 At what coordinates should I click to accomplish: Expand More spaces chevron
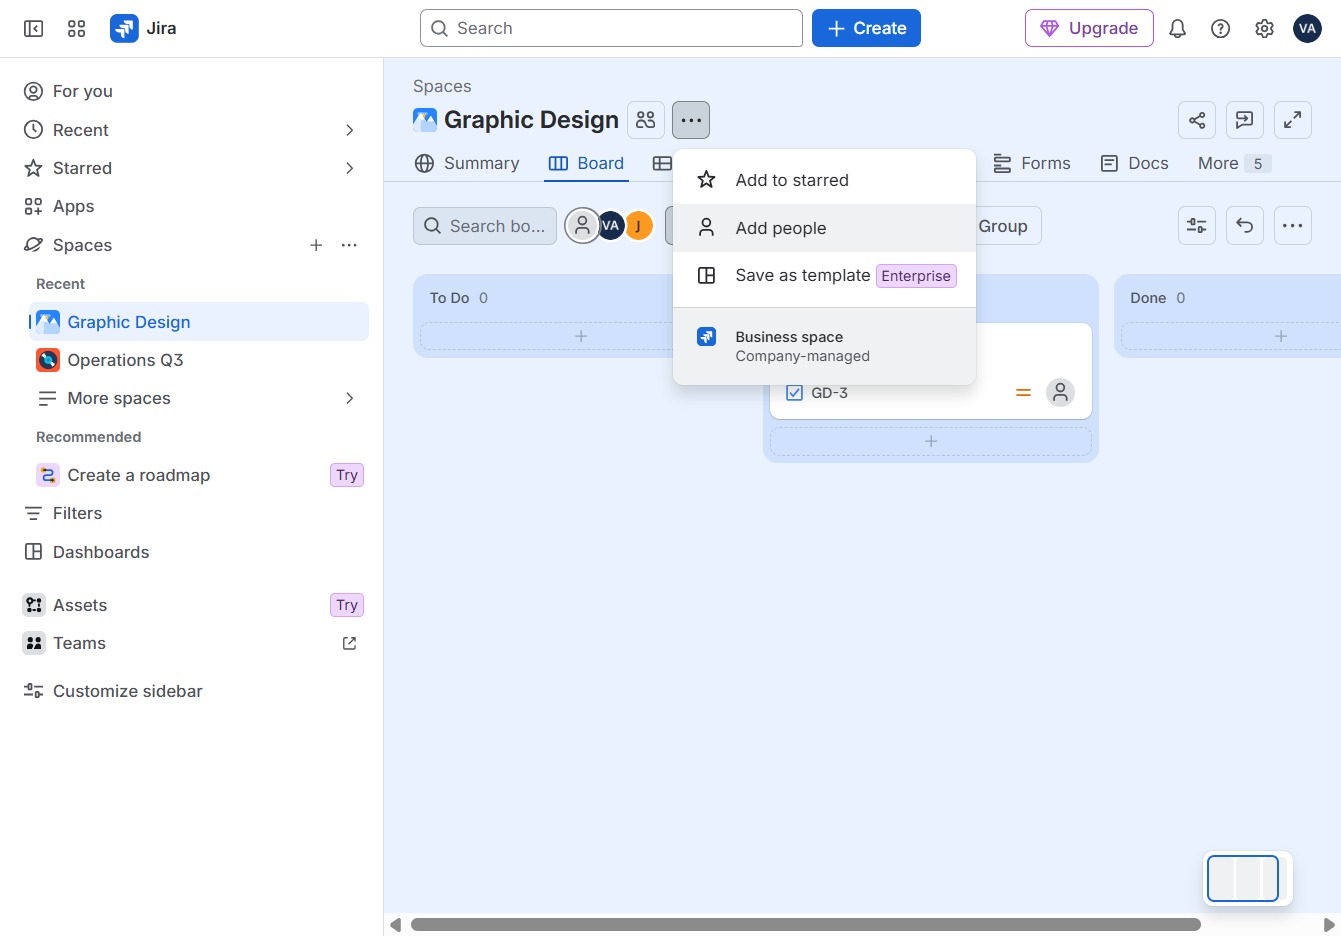[350, 398]
